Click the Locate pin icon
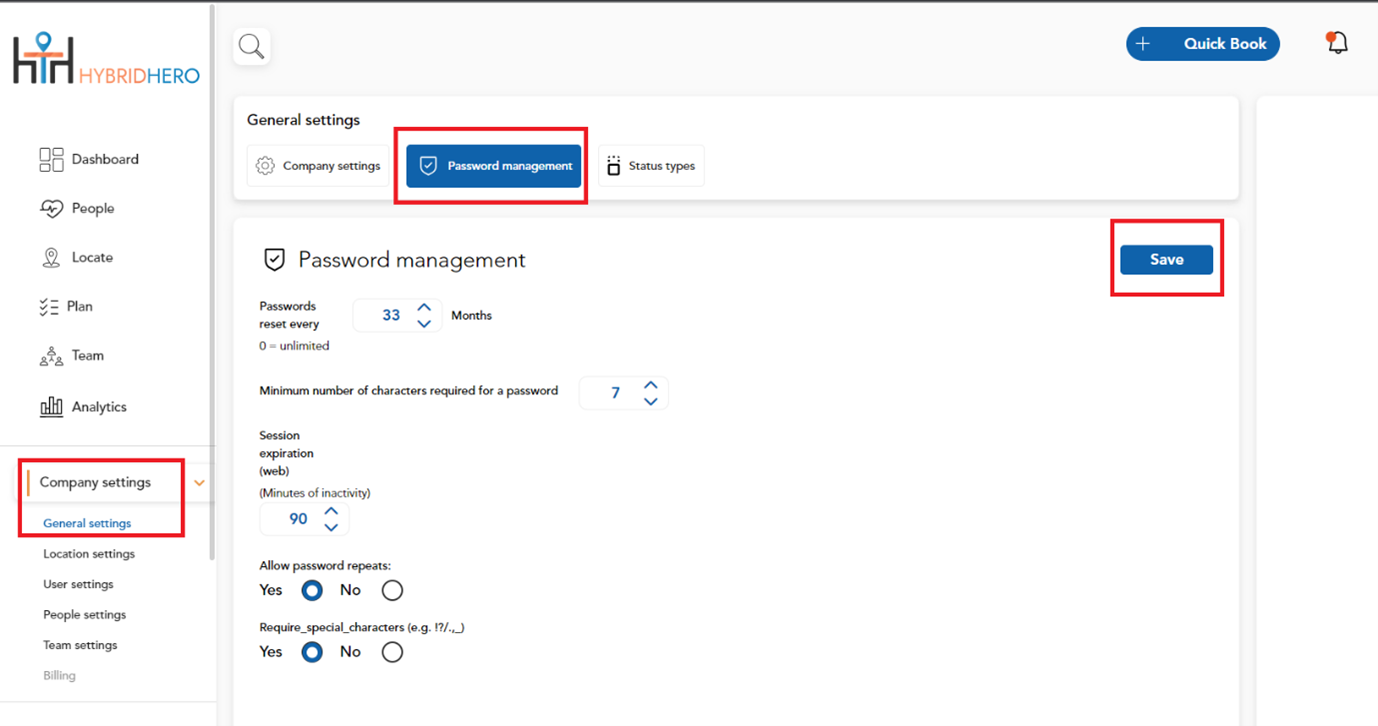Image resolution: width=1378 pixels, height=726 pixels. pyautogui.click(x=51, y=257)
